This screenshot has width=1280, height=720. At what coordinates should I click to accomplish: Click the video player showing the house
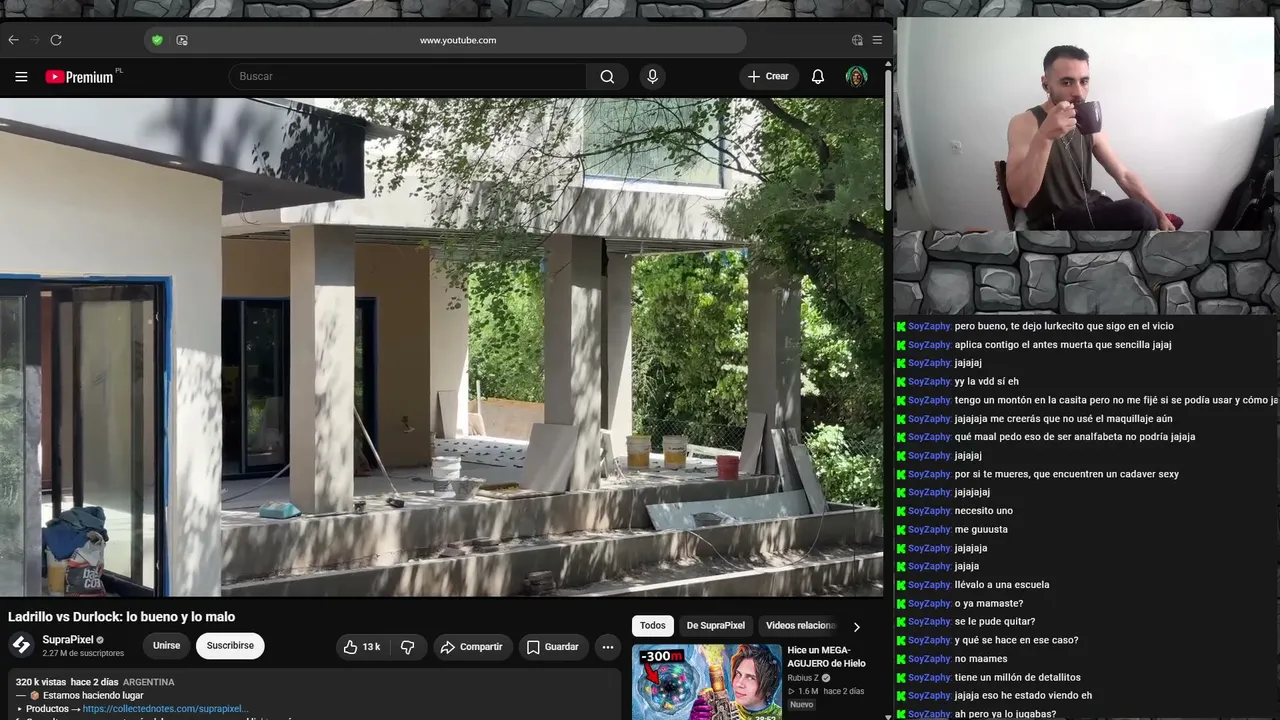click(442, 347)
